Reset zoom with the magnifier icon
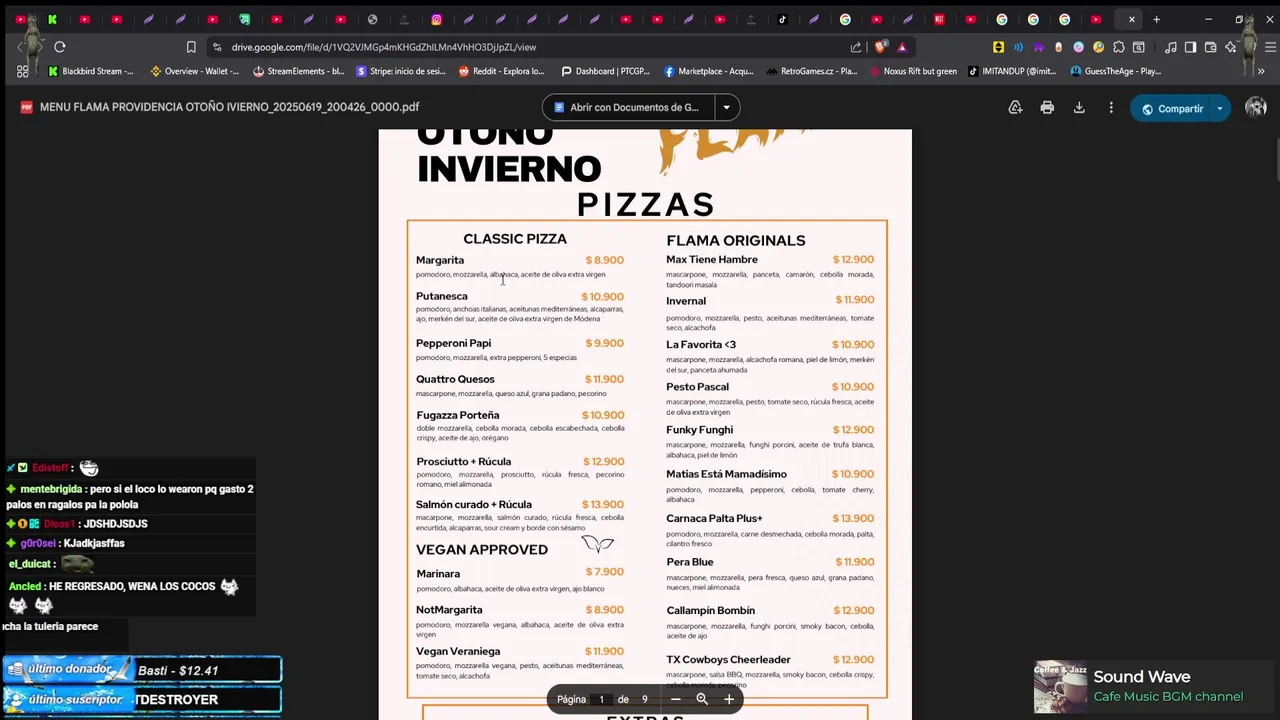This screenshot has height=720, width=1280. 702,699
